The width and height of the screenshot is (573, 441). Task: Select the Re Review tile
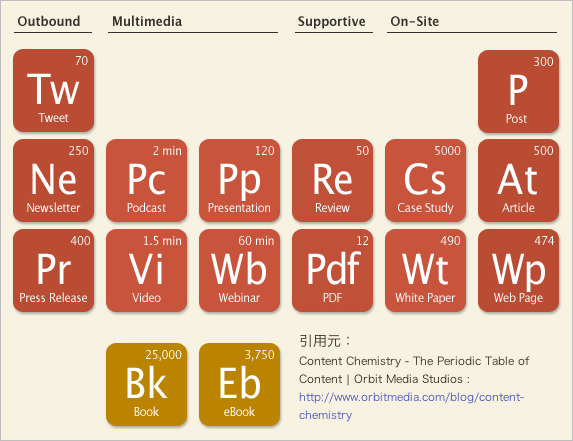(x=333, y=180)
